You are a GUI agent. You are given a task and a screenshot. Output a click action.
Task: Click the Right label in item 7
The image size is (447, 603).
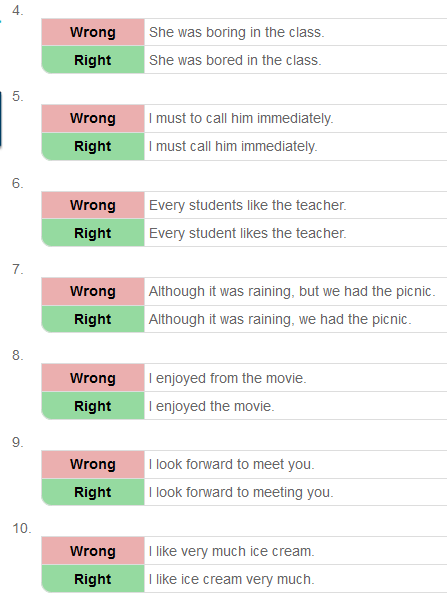click(93, 319)
